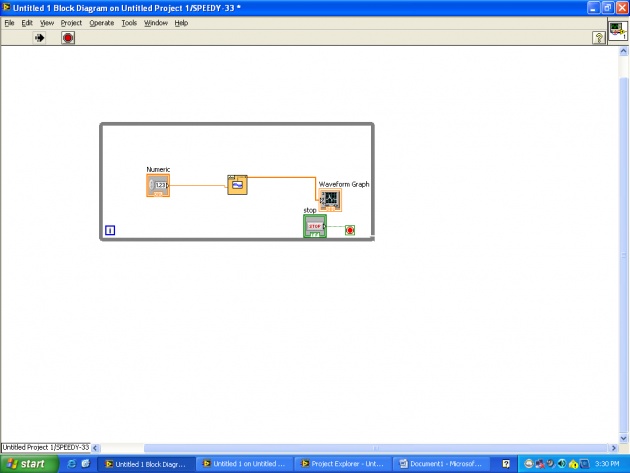Click the vertical scrollbar up arrow
Viewport: 630px width, 473px height.
pos(624,51)
